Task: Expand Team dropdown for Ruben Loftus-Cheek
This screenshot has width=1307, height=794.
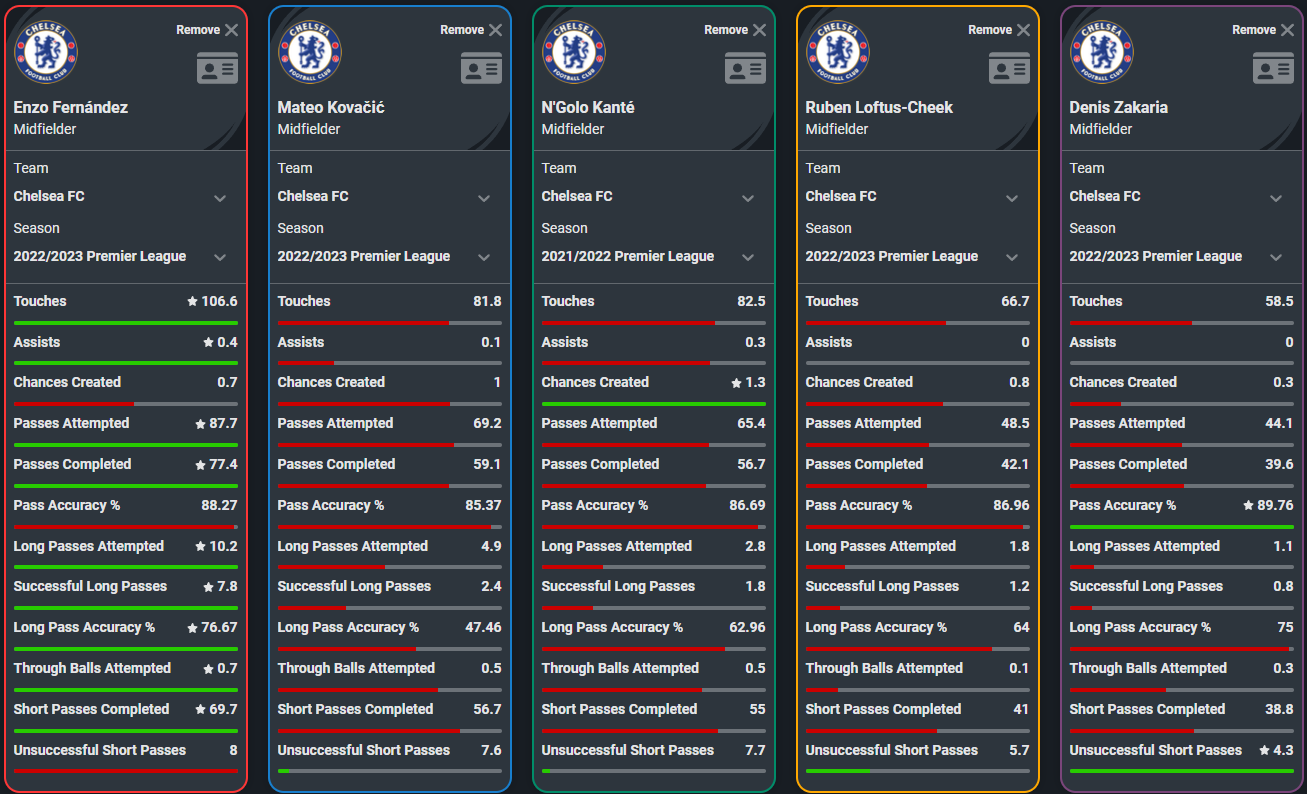Action: tap(918, 197)
